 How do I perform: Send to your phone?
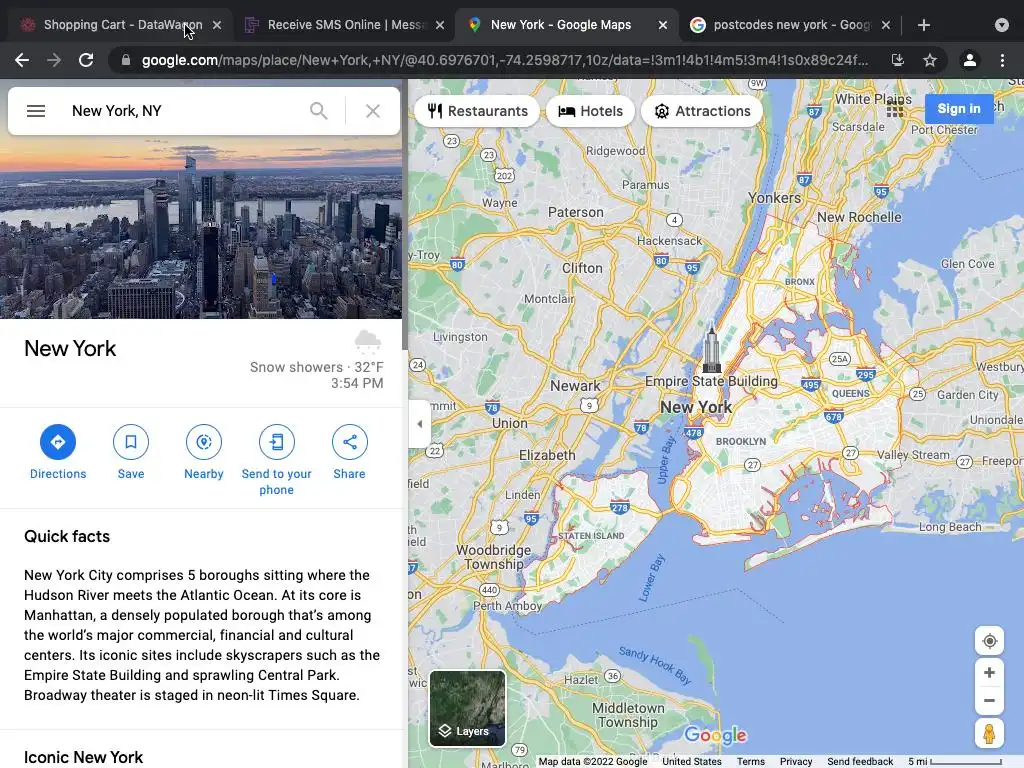[x=276, y=461]
